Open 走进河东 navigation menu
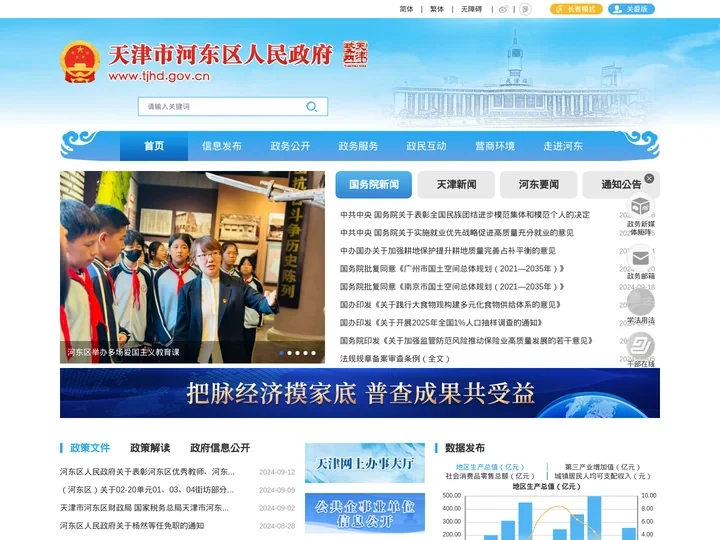 coord(563,146)
